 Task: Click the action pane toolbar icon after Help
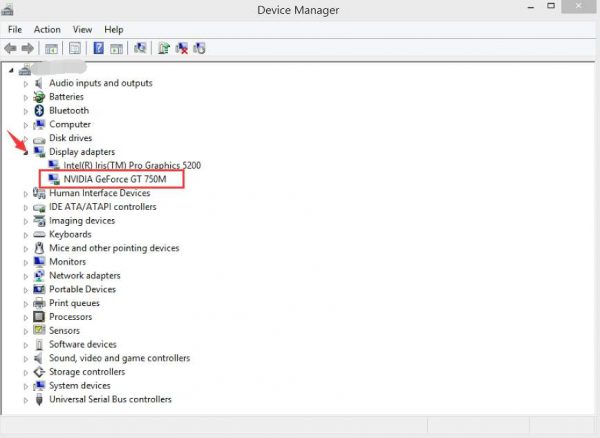[116, 49]
